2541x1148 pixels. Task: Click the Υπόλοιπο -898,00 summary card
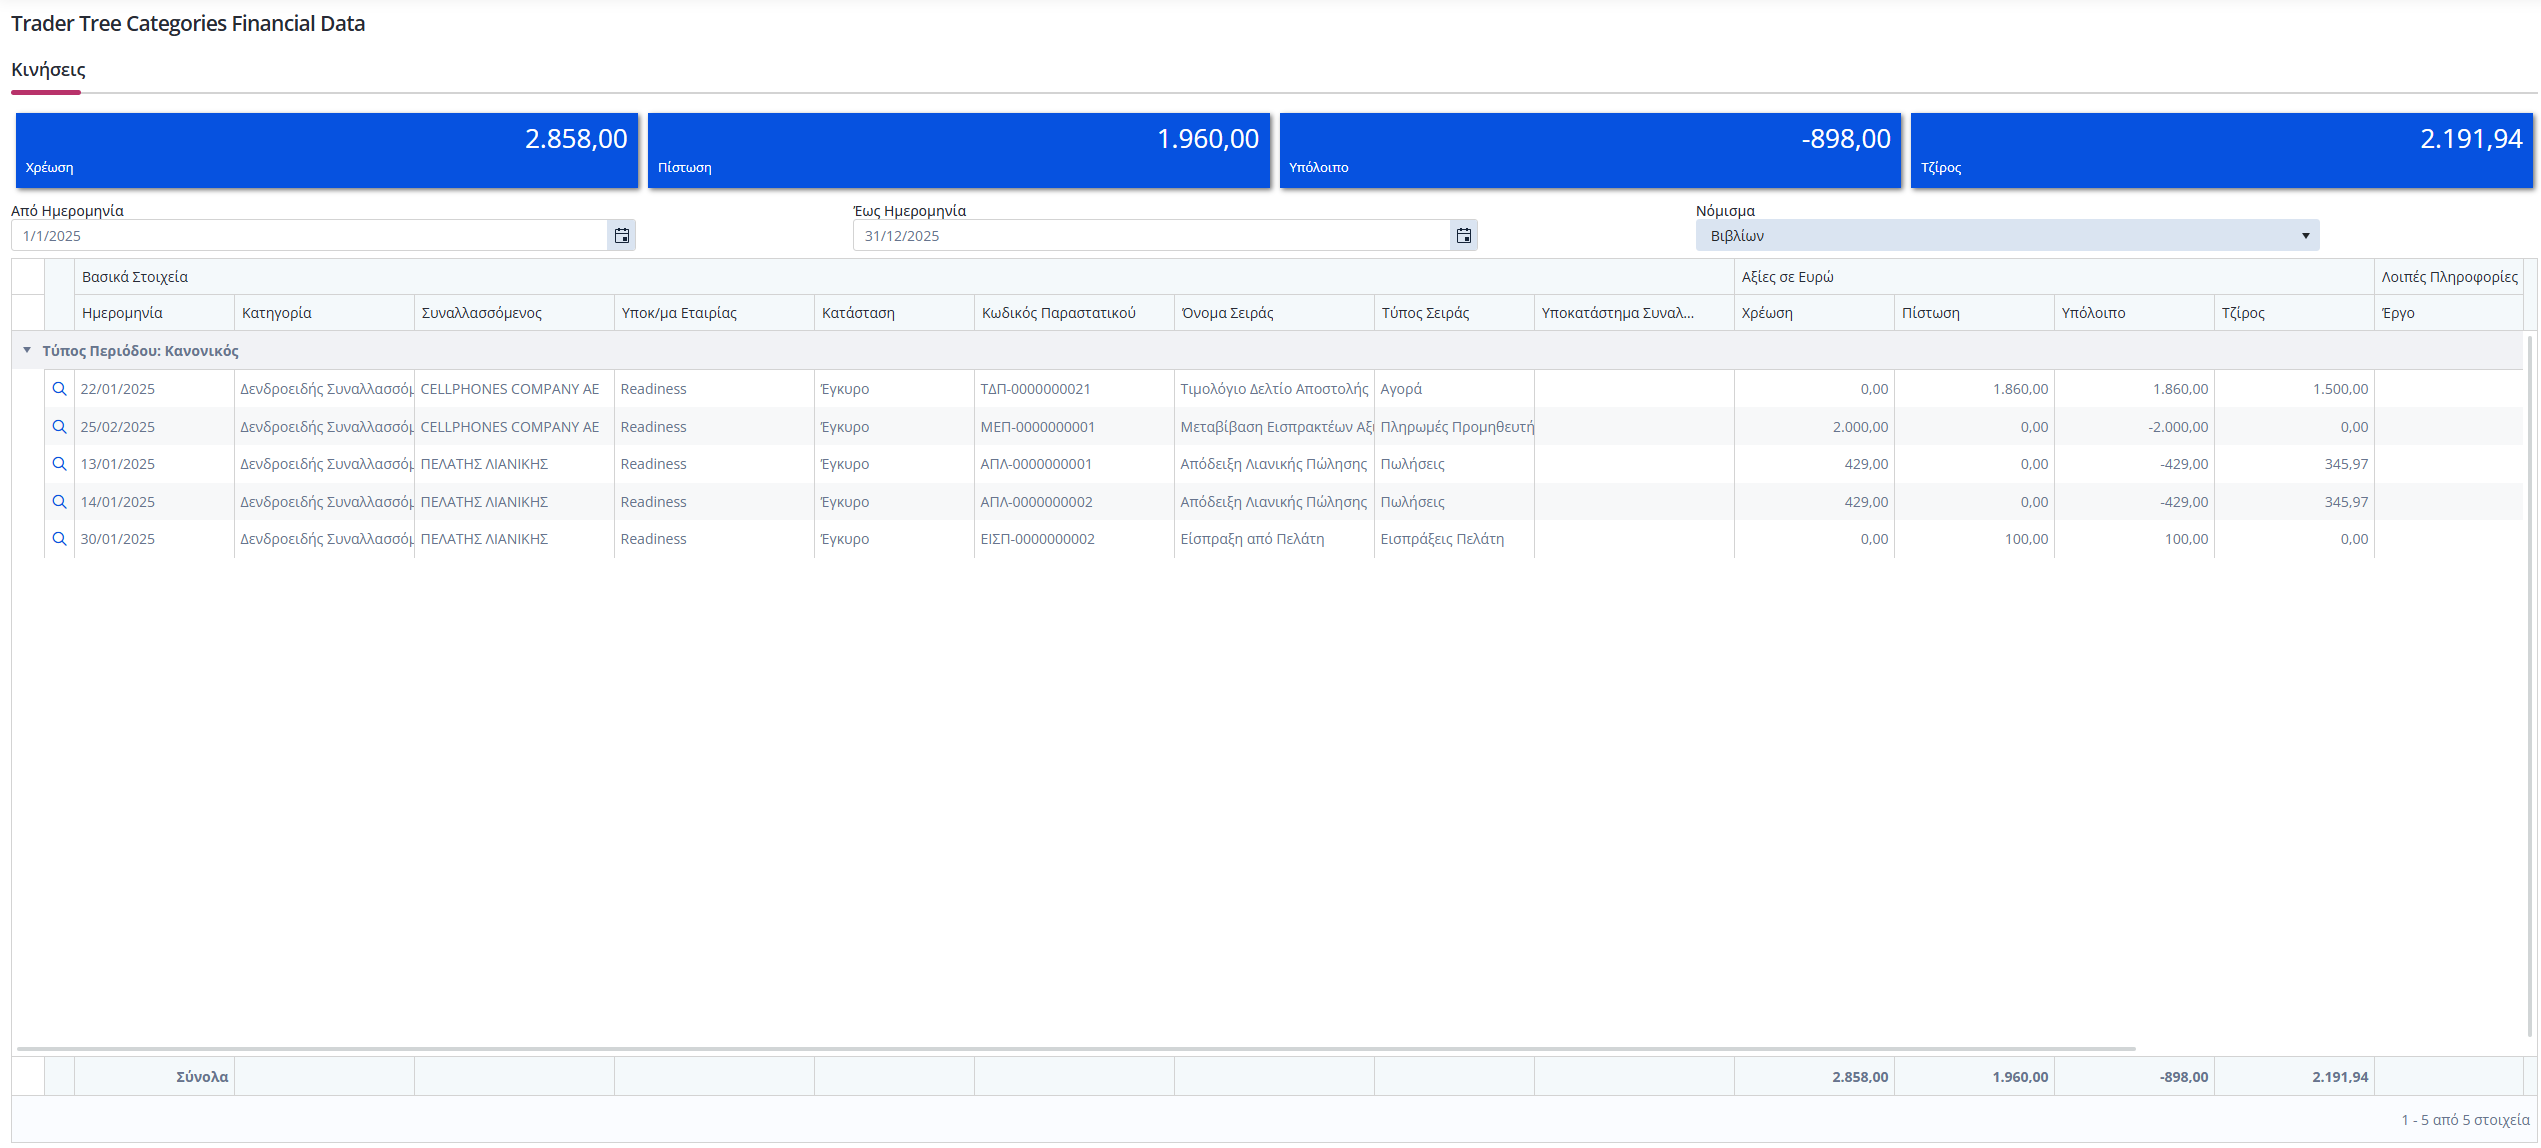pyautogui.click(x=1590, y=150)
